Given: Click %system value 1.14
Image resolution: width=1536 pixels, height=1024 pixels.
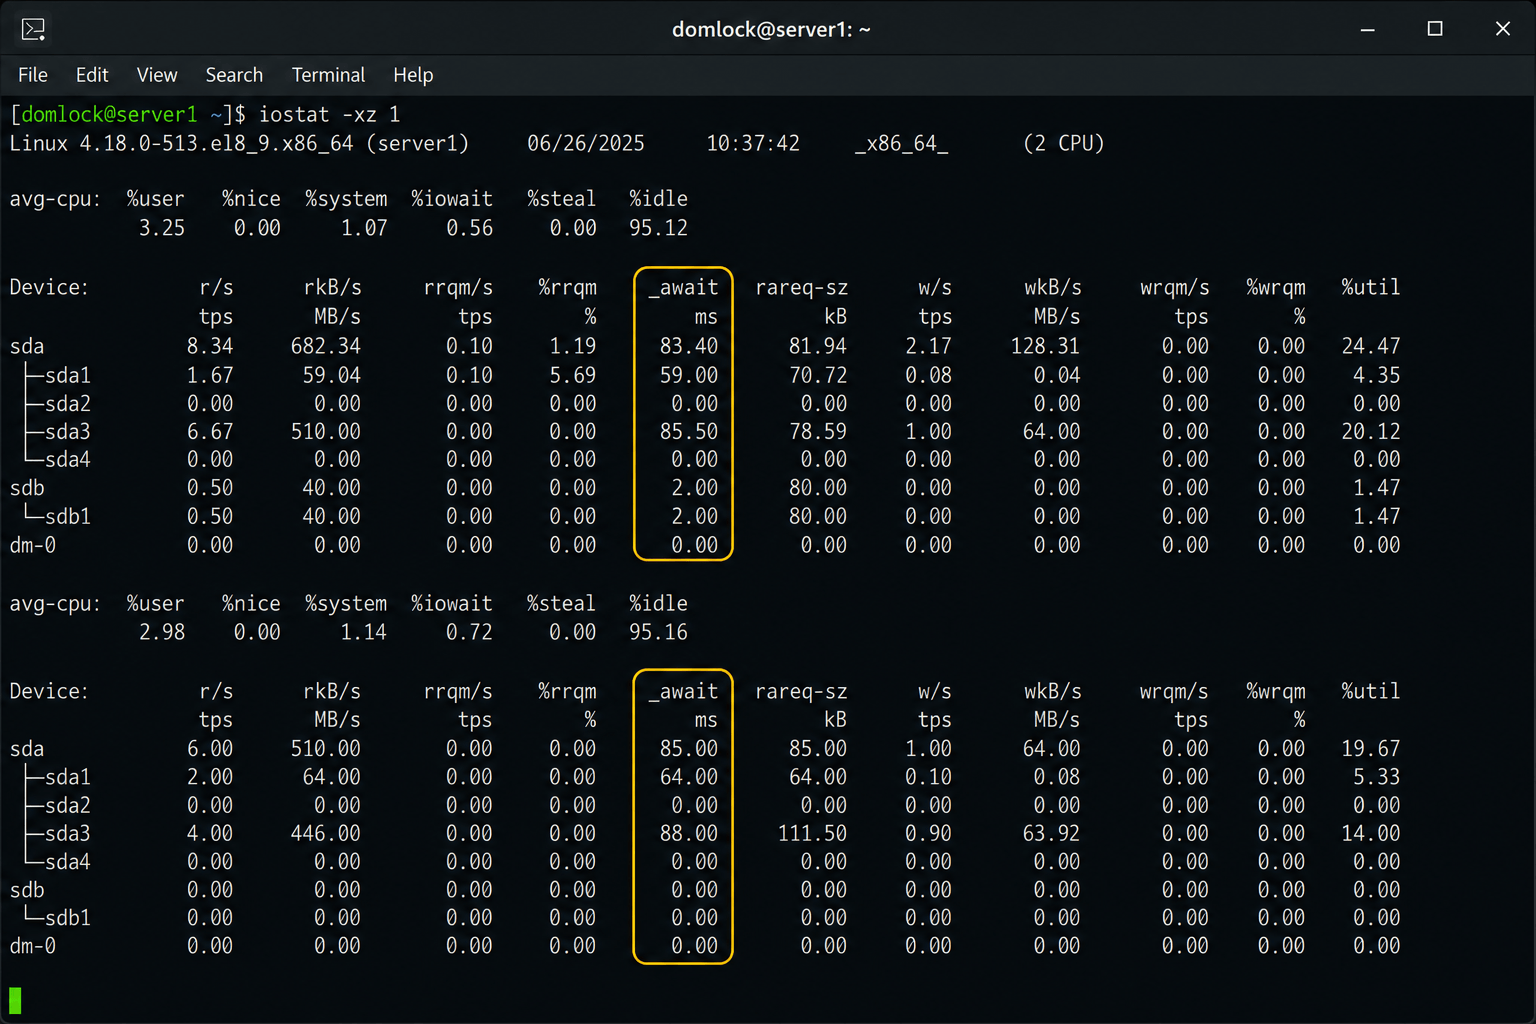Looking at the screenshot, I should coord(364,632).
